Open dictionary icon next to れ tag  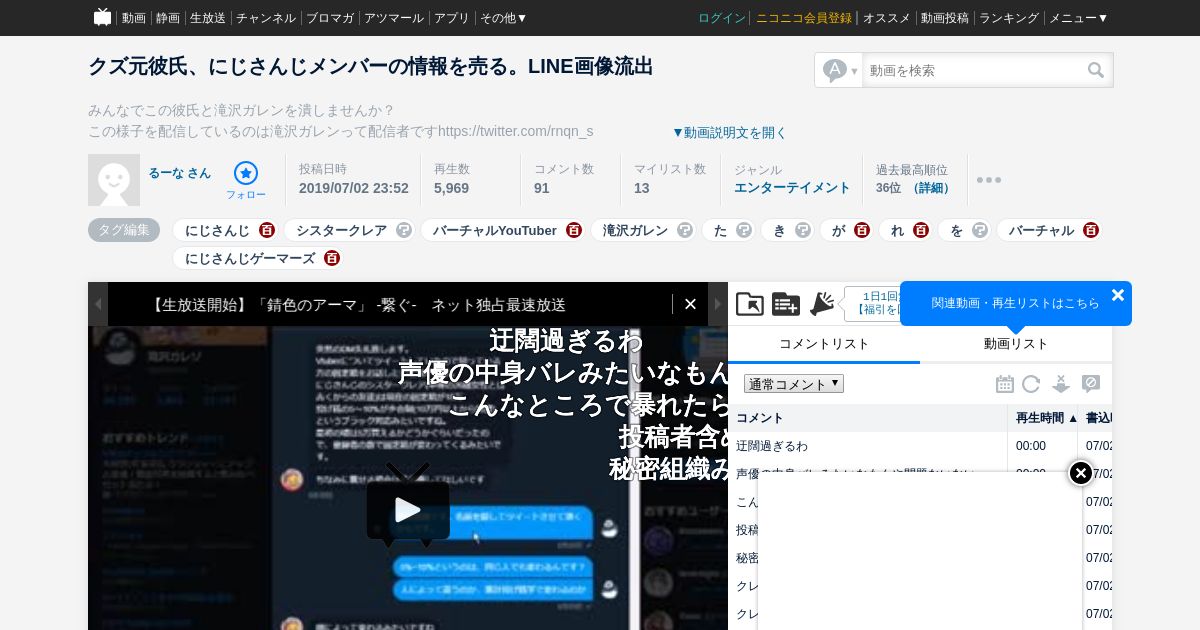click(921, 230)
